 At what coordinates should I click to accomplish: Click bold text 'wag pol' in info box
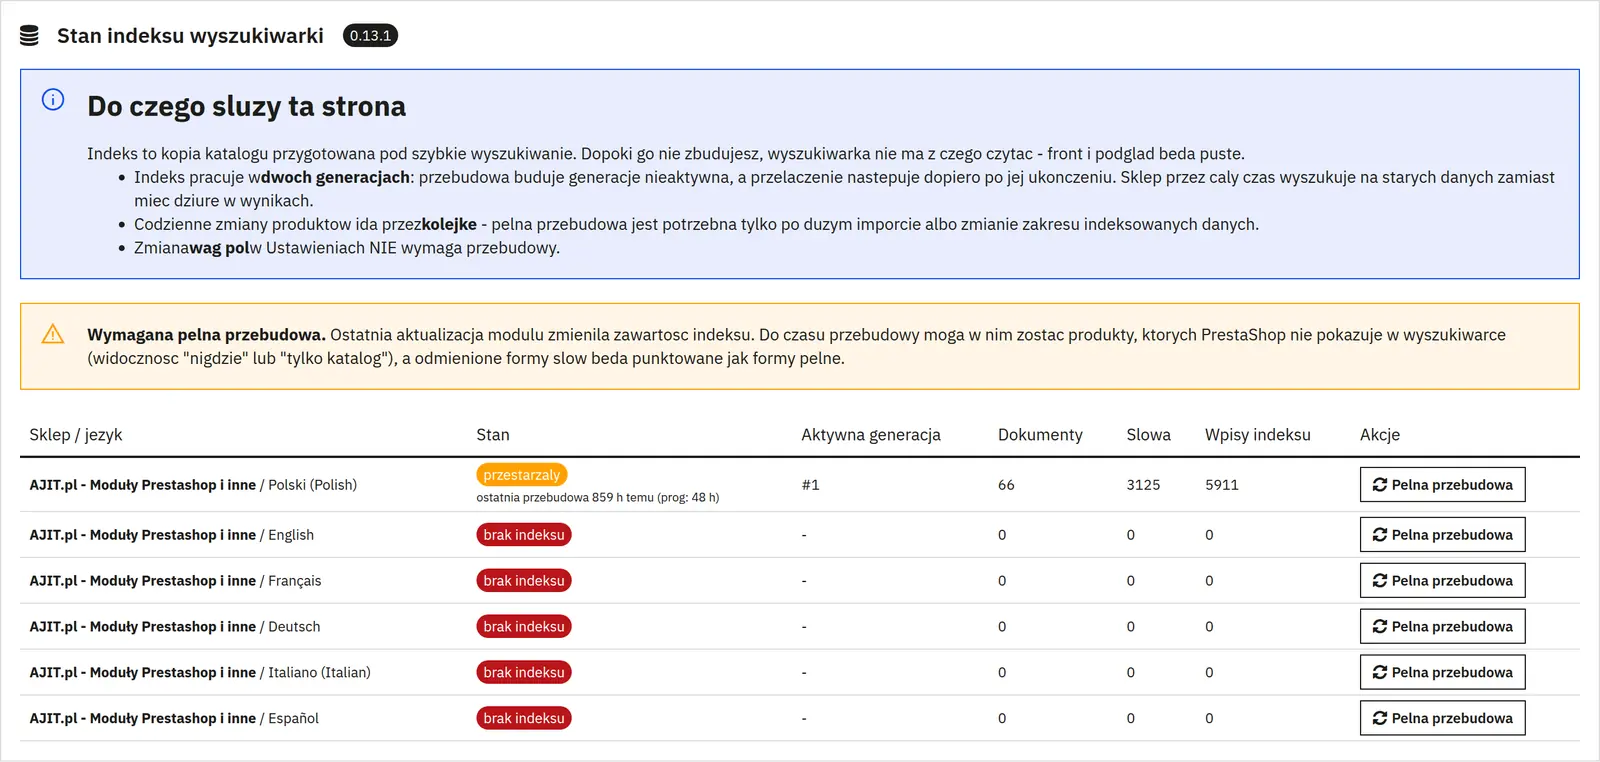[x=219, y=248]
